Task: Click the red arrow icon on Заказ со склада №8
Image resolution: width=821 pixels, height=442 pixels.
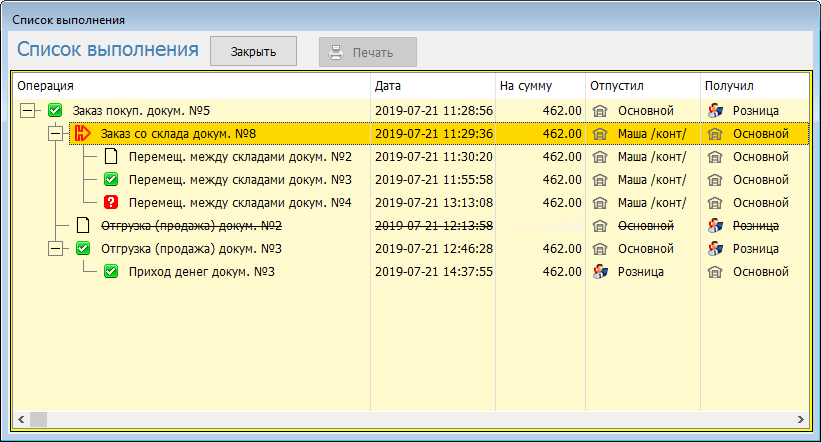Action: click(x=83, y=133)
